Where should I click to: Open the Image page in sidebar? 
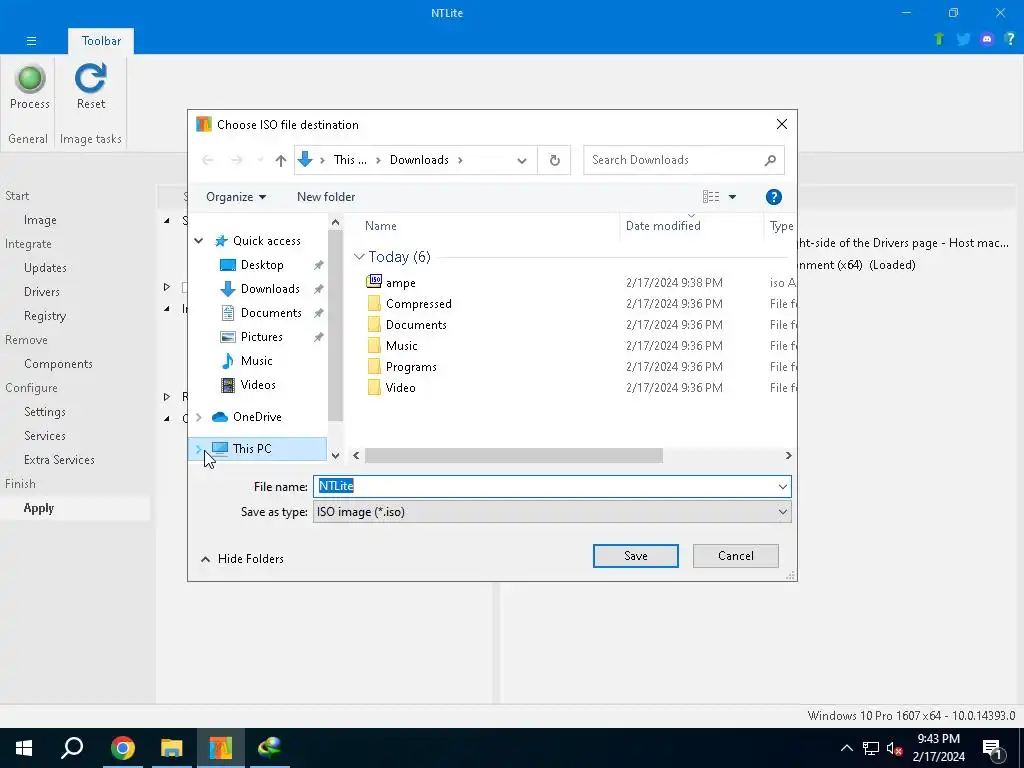[x=40, y=220]
